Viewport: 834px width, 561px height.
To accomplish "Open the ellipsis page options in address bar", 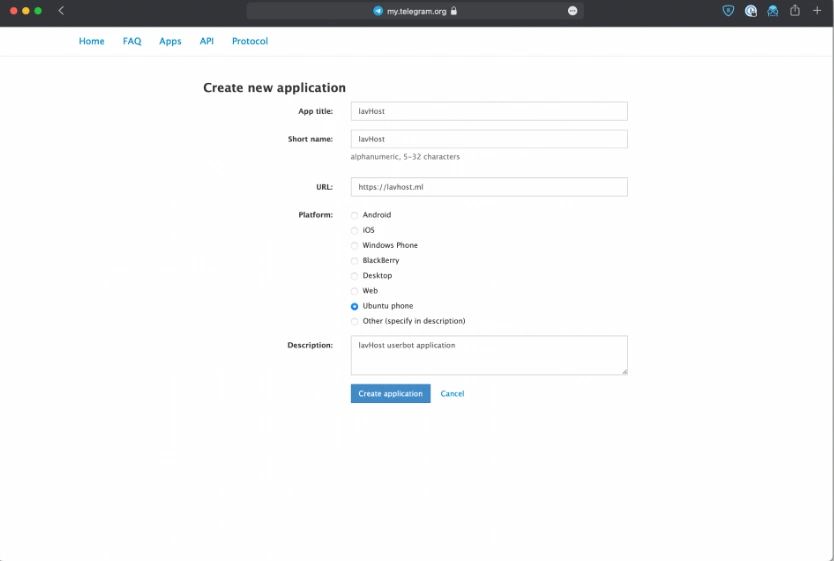I will [572, 11].
